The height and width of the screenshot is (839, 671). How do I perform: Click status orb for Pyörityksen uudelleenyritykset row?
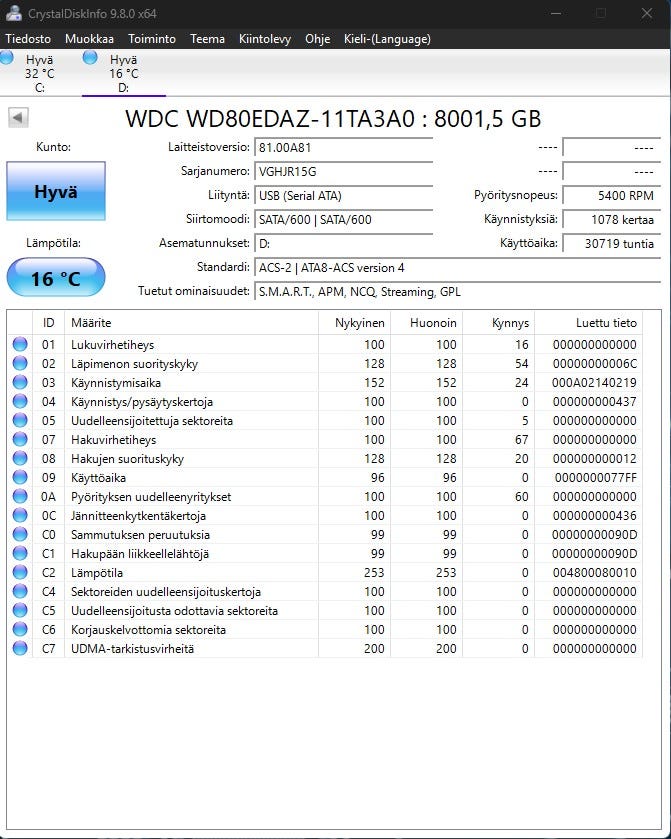pyautogui.click(x=20, y=496)
